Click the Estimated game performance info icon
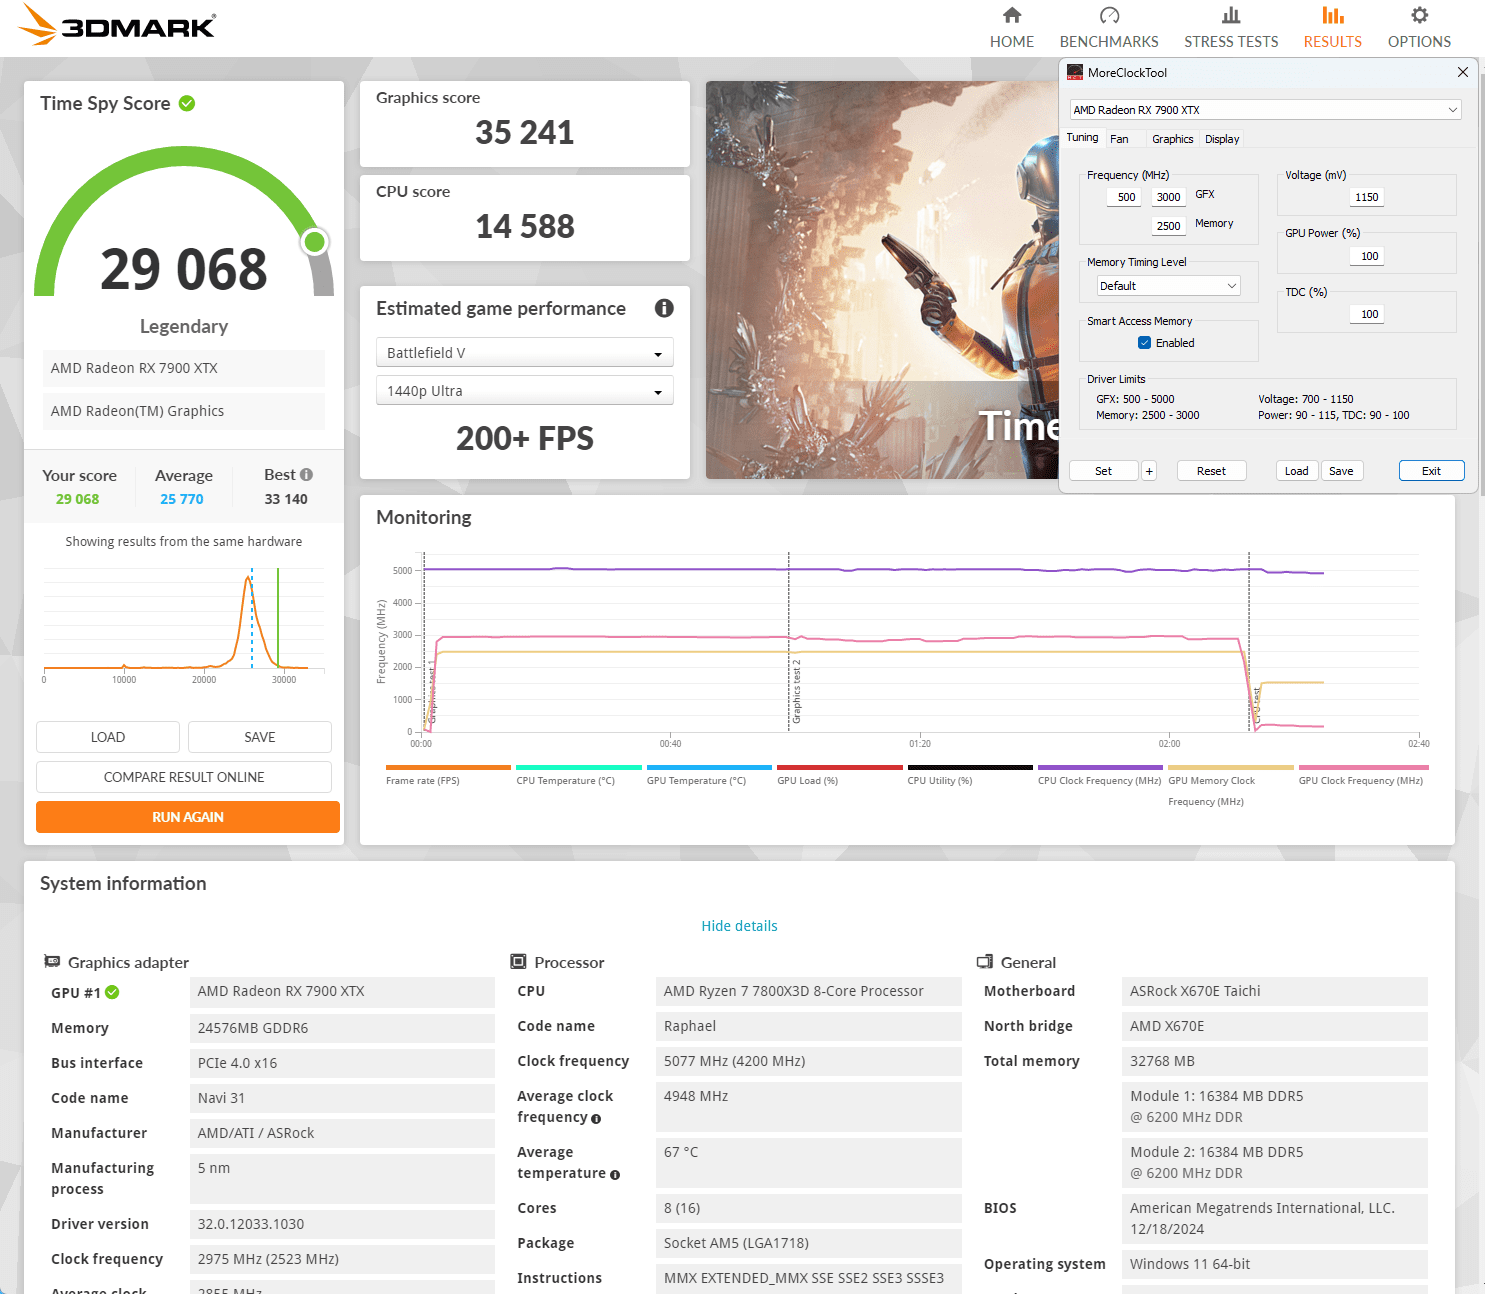Screen dimensions: 1485x1294 pyautogui.click(x=664, y=308)
